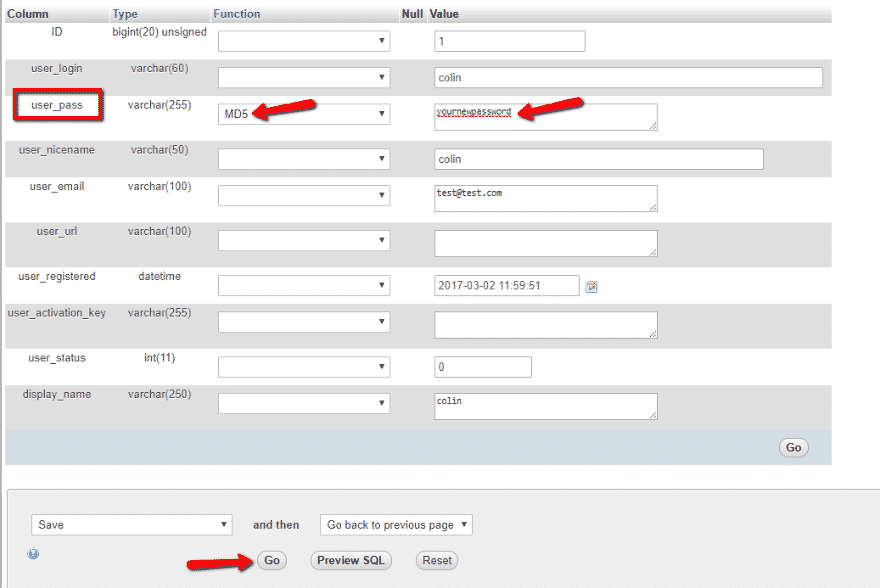Click the help icon near the bottom left
This screenshot has width=880, height=588.
tap(34, 553)
